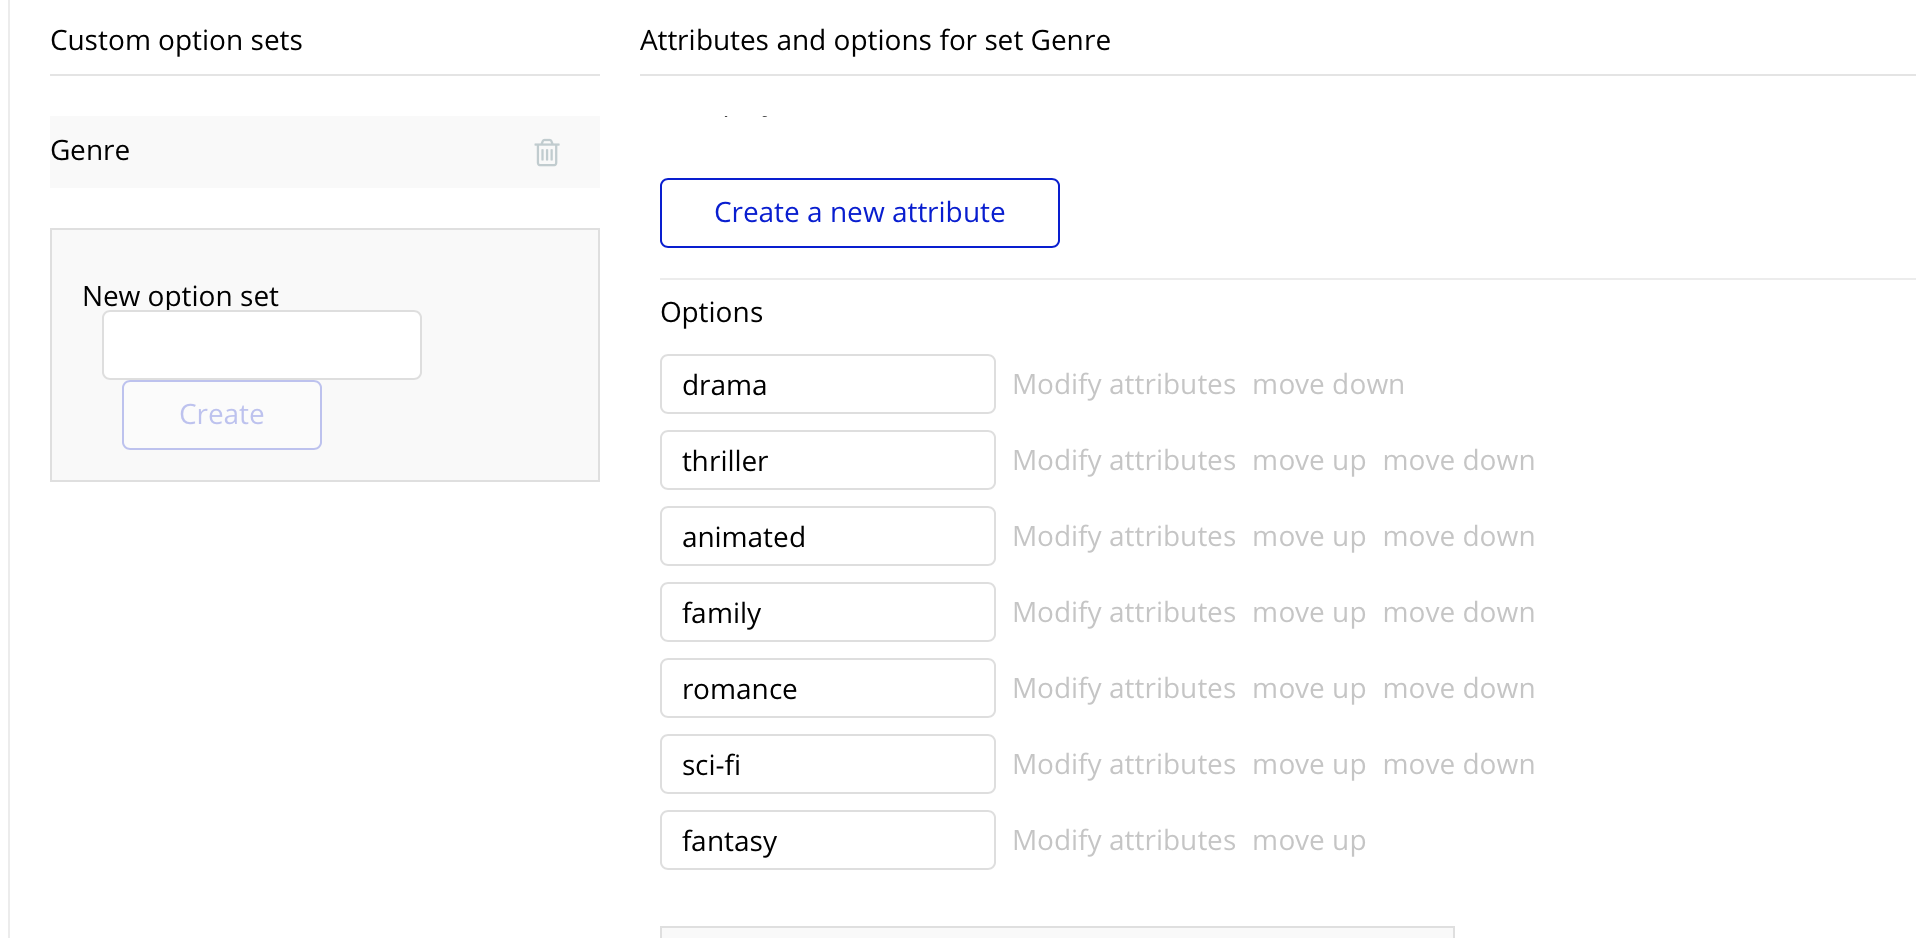This screenshot has width=1916, height=938.
Task: Edit the thriller option name field
Action: click(x=827, y=461)
